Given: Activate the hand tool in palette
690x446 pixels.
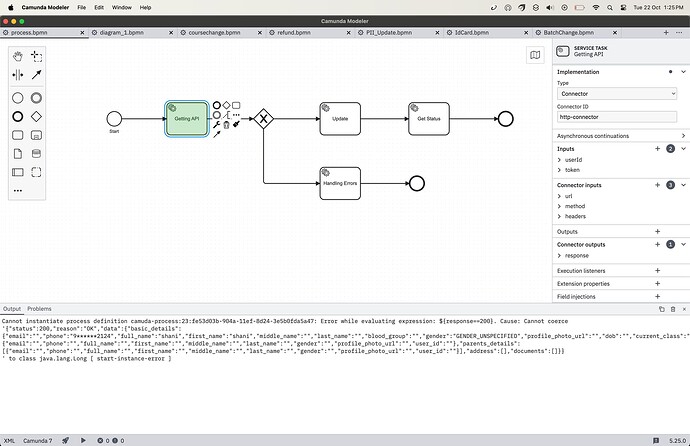Looking at the screenshot, I should pyautogui.click(x=18, y=56).
